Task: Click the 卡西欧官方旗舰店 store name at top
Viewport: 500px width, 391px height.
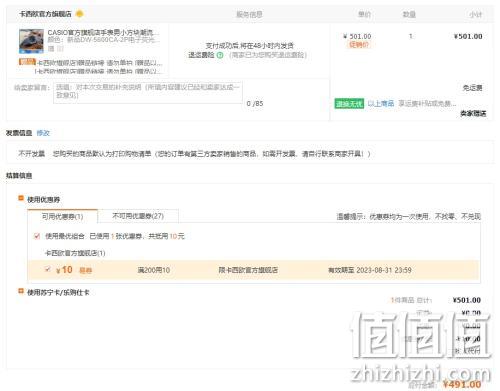Action: 45,14
